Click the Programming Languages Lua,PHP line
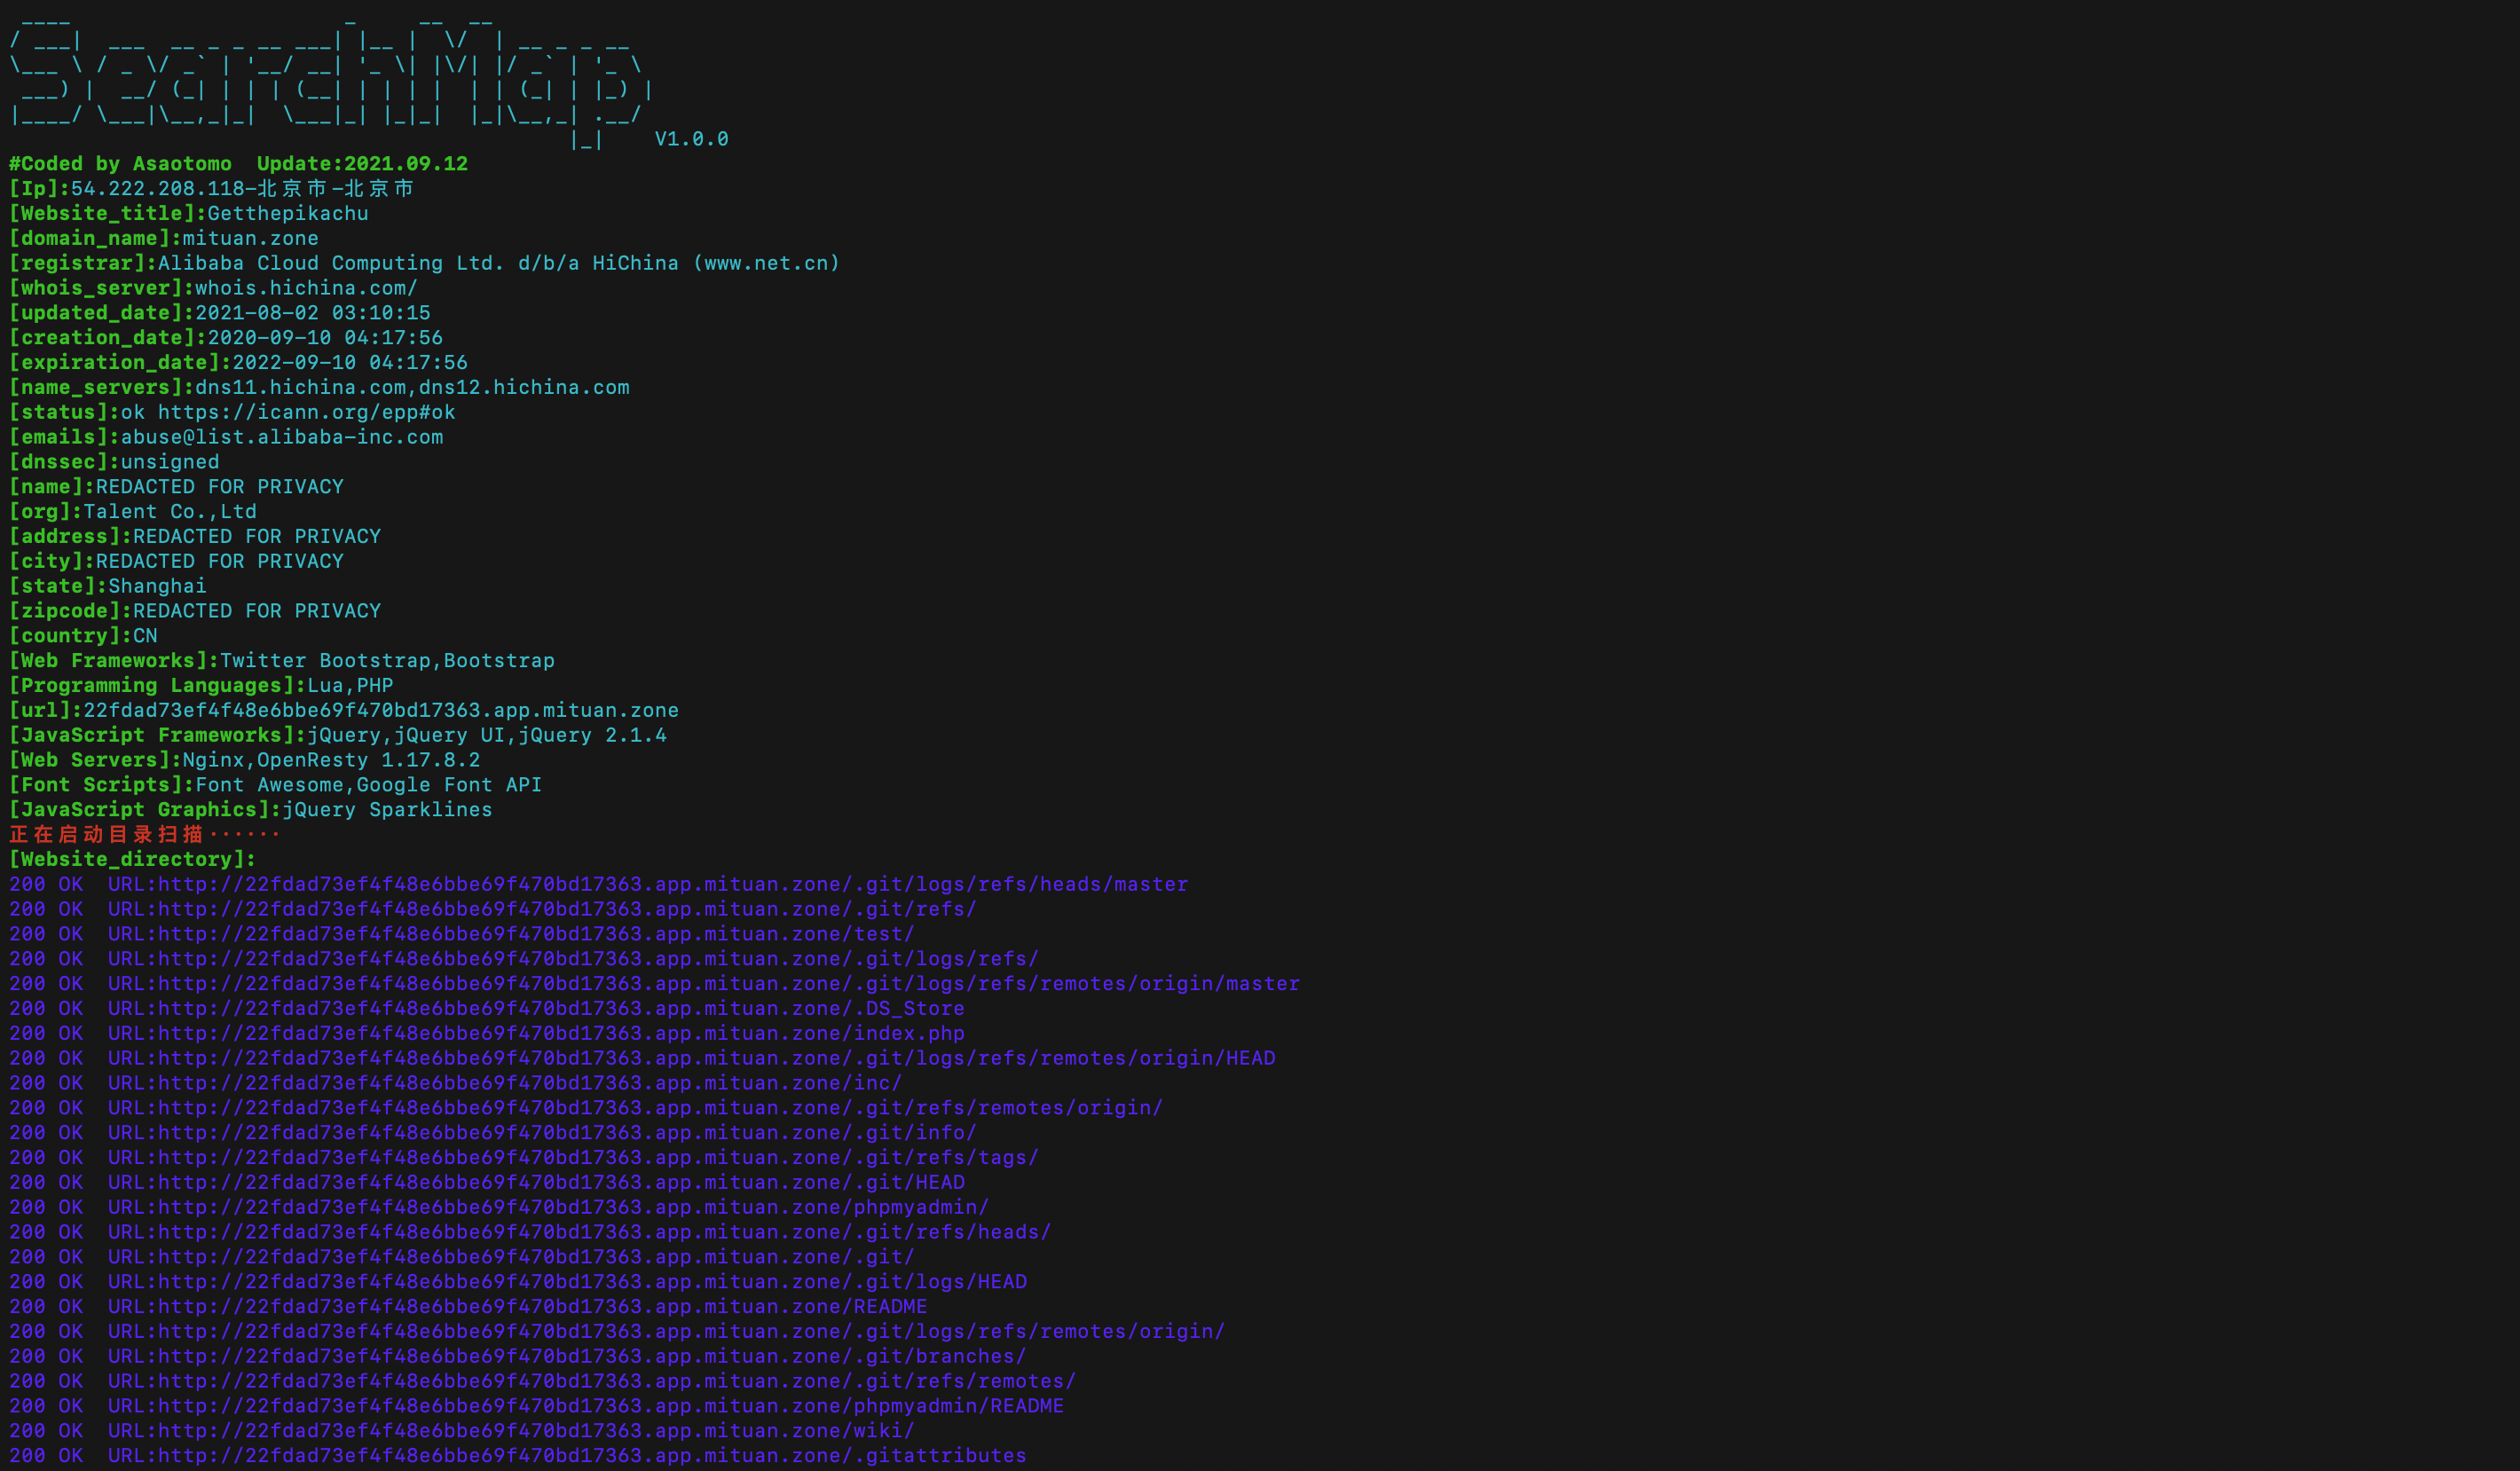This screenshot has height=1471, width=2520. coord(201,685)
